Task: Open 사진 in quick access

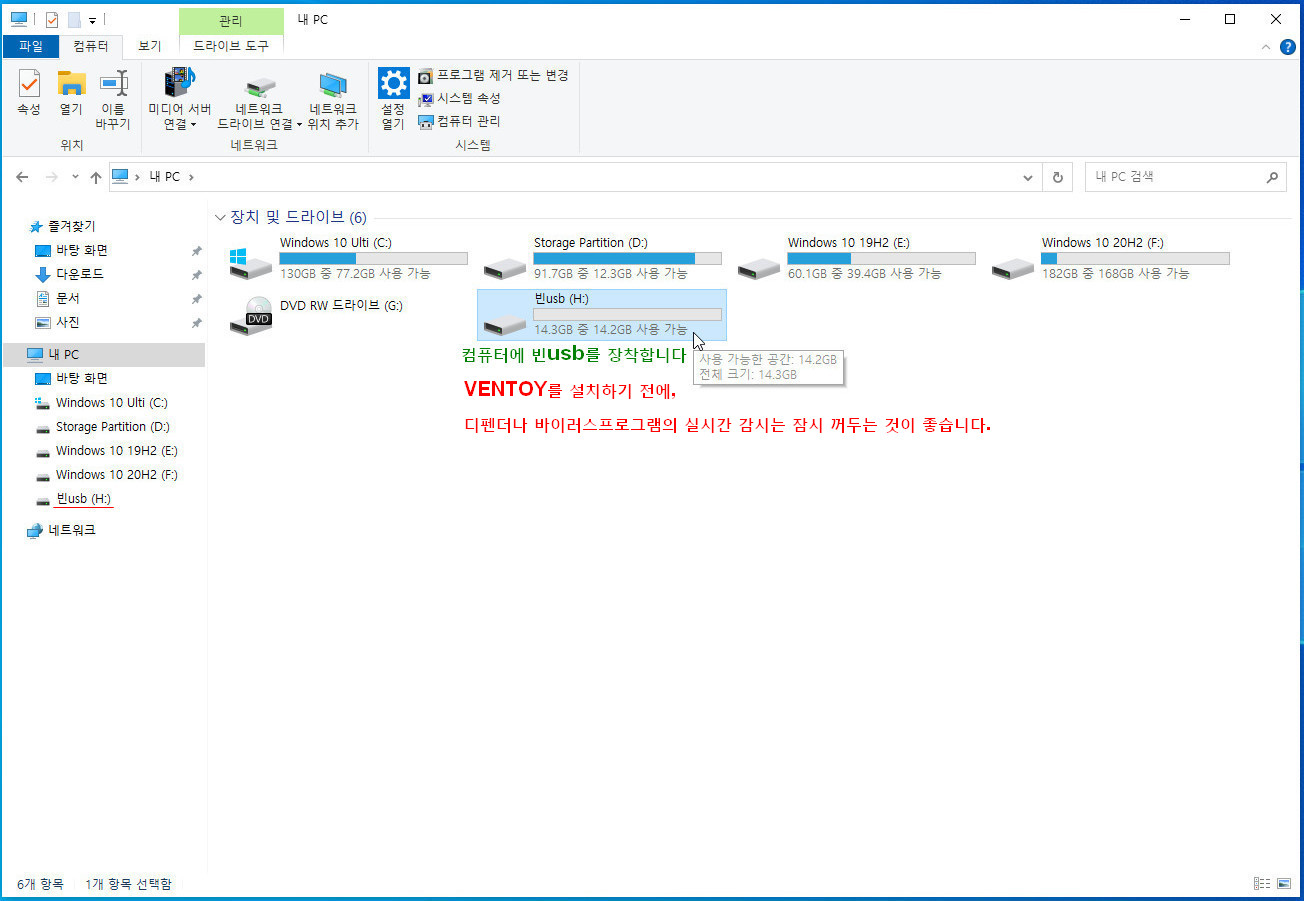Action: click(67, 322)
